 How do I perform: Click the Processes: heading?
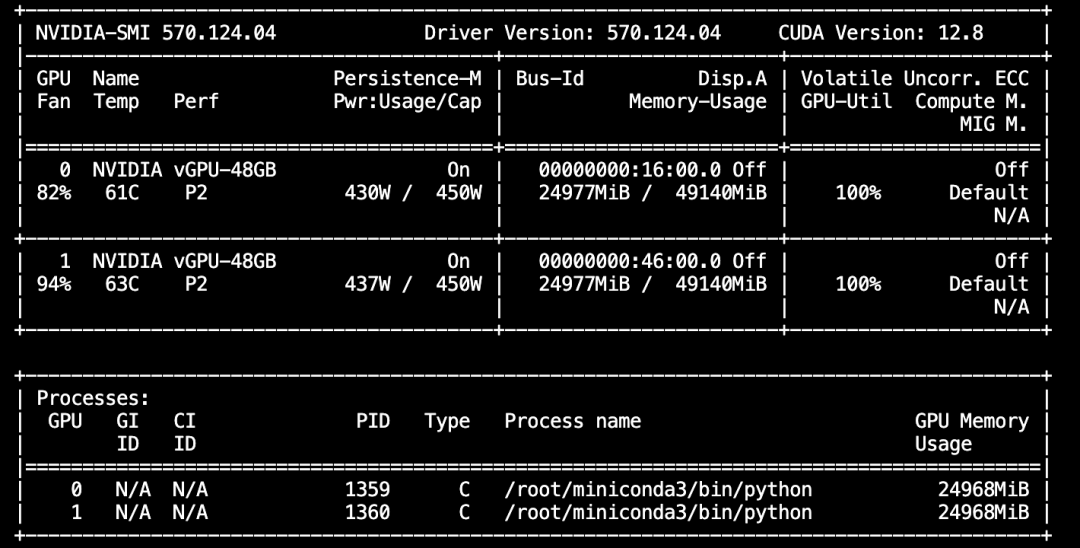coord(93,398)
